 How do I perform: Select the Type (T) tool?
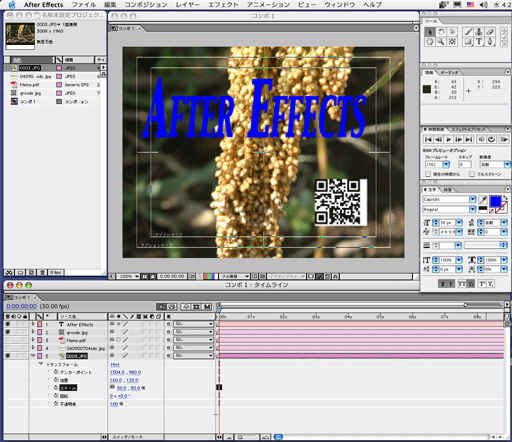pos(479,42)
